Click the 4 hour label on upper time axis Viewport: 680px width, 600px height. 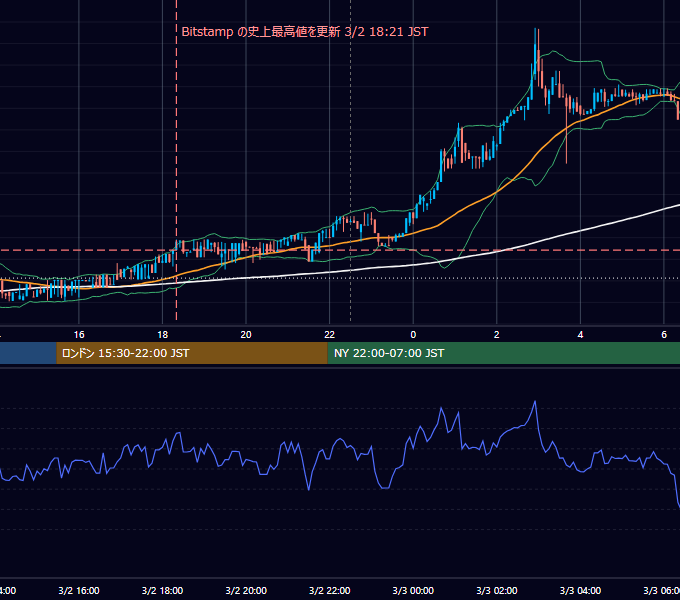pyautogui.click(x=580, y=335)
